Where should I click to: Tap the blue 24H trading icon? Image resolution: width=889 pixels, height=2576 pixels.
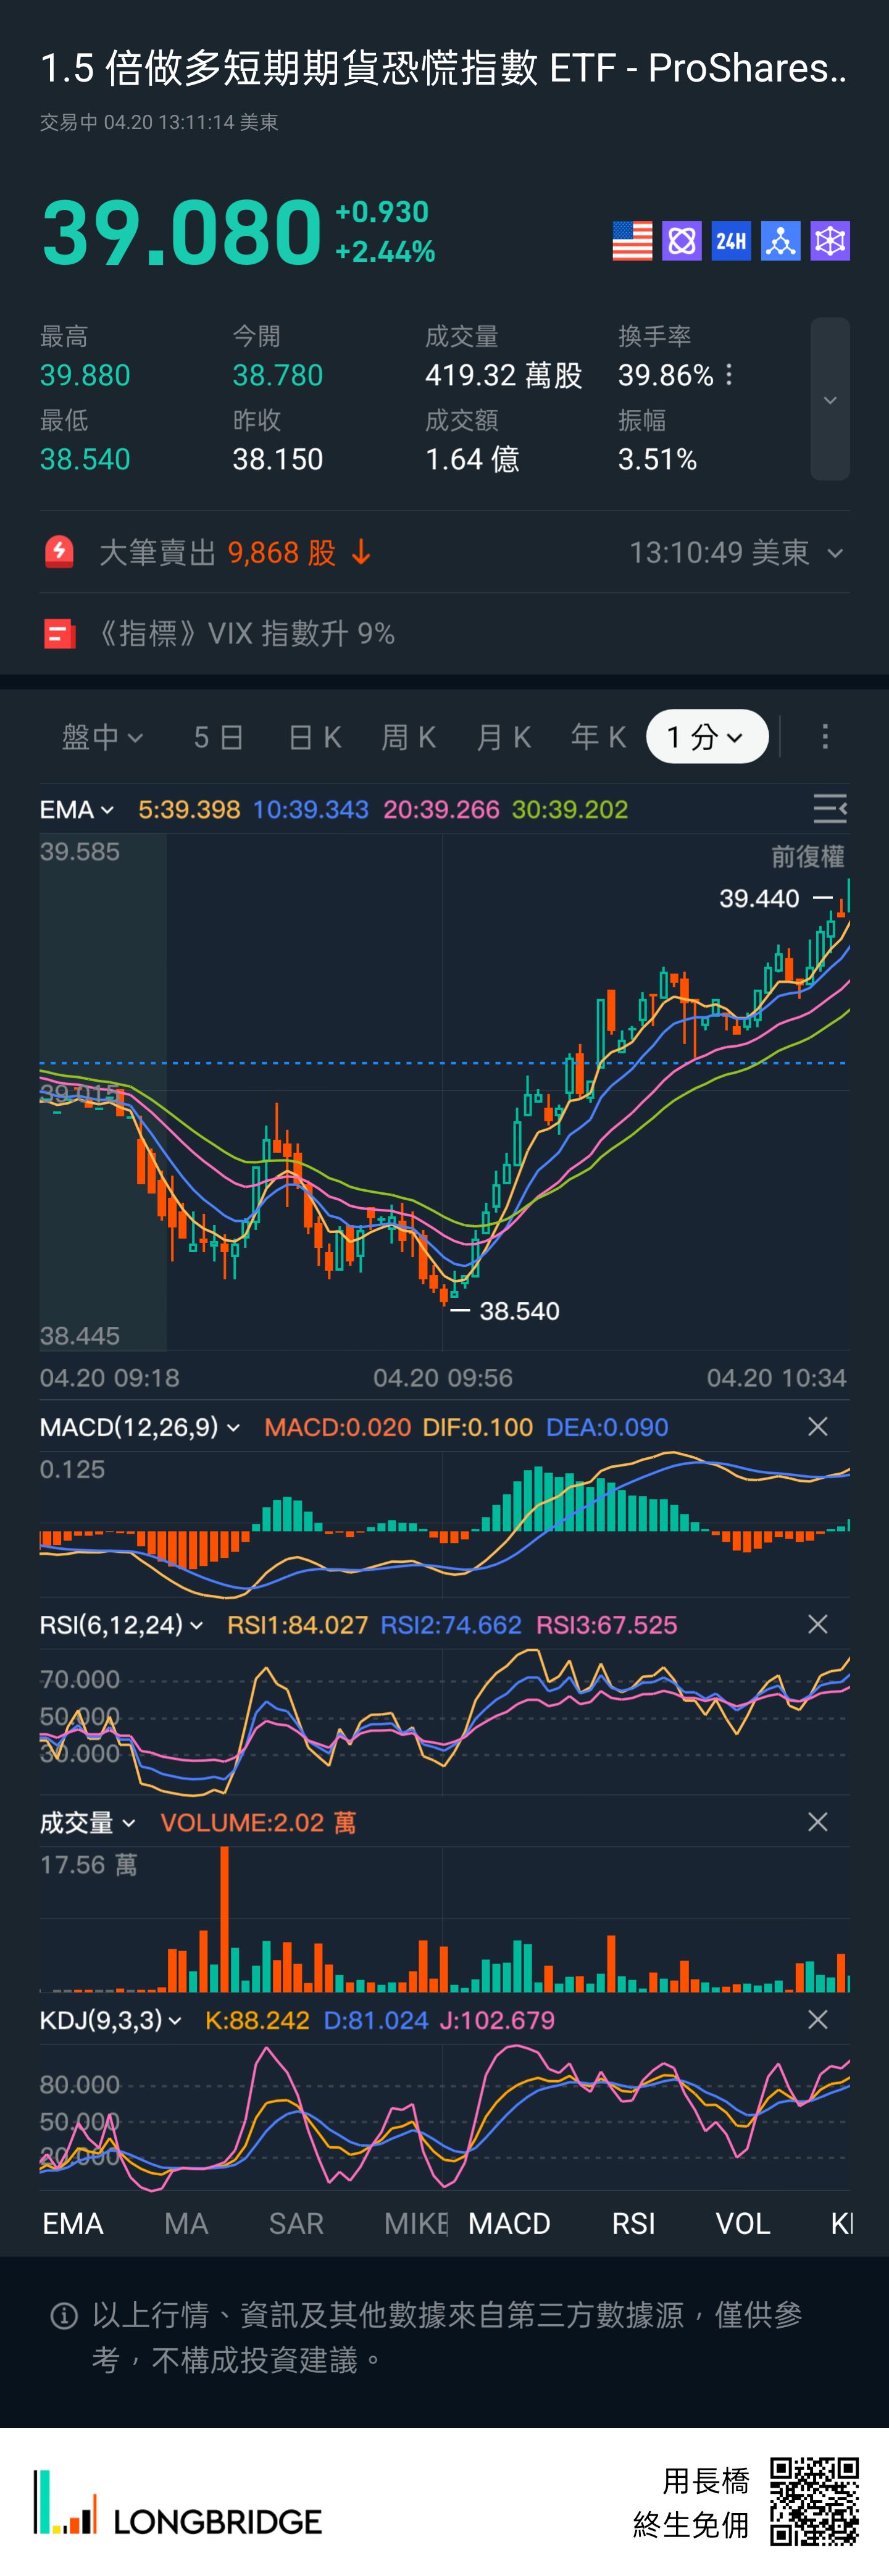pyautogui.click(x=731, y=241)
